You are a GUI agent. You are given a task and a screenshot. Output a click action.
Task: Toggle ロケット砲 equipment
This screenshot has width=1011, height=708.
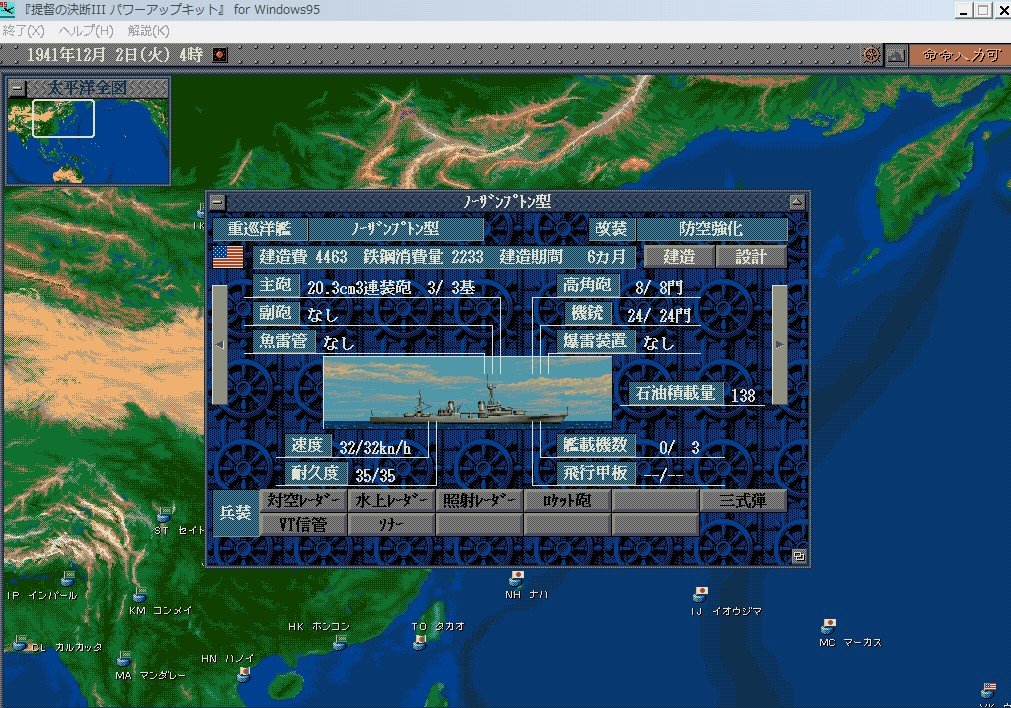(567, 500)
